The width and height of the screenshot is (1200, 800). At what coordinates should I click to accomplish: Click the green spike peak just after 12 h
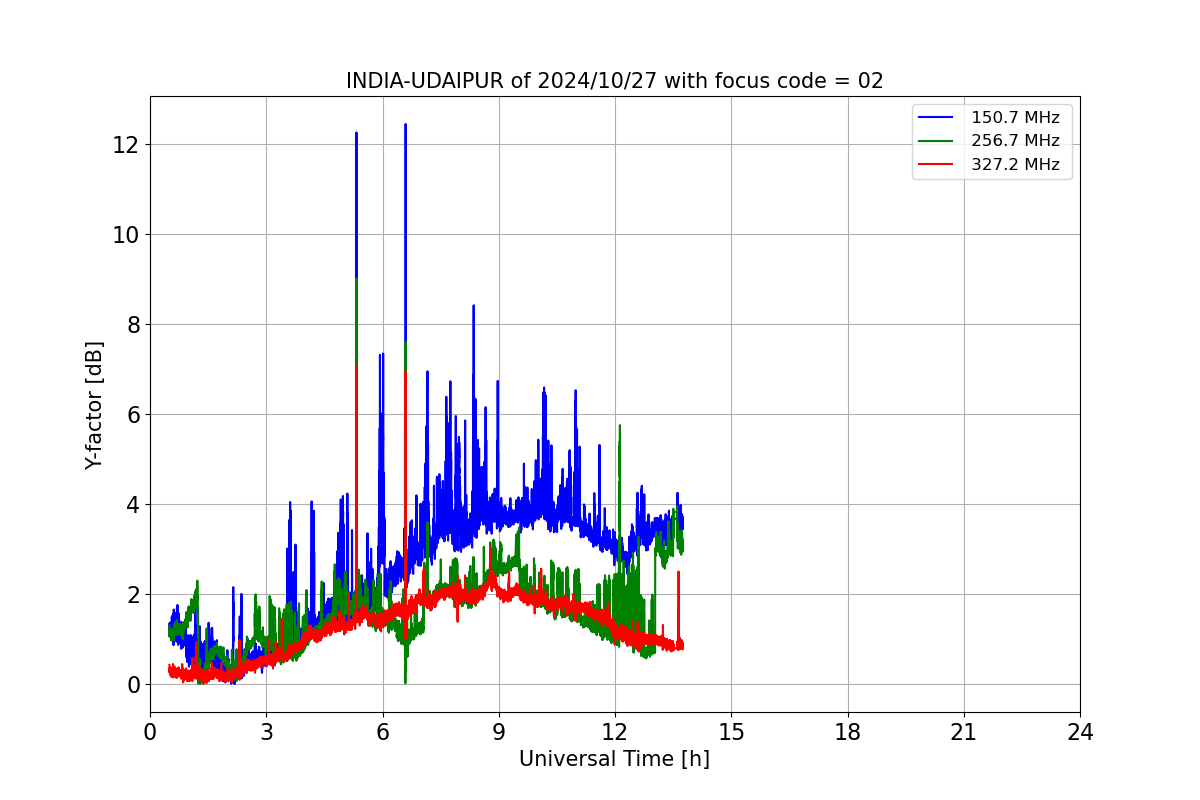click(x=619, y=427)
